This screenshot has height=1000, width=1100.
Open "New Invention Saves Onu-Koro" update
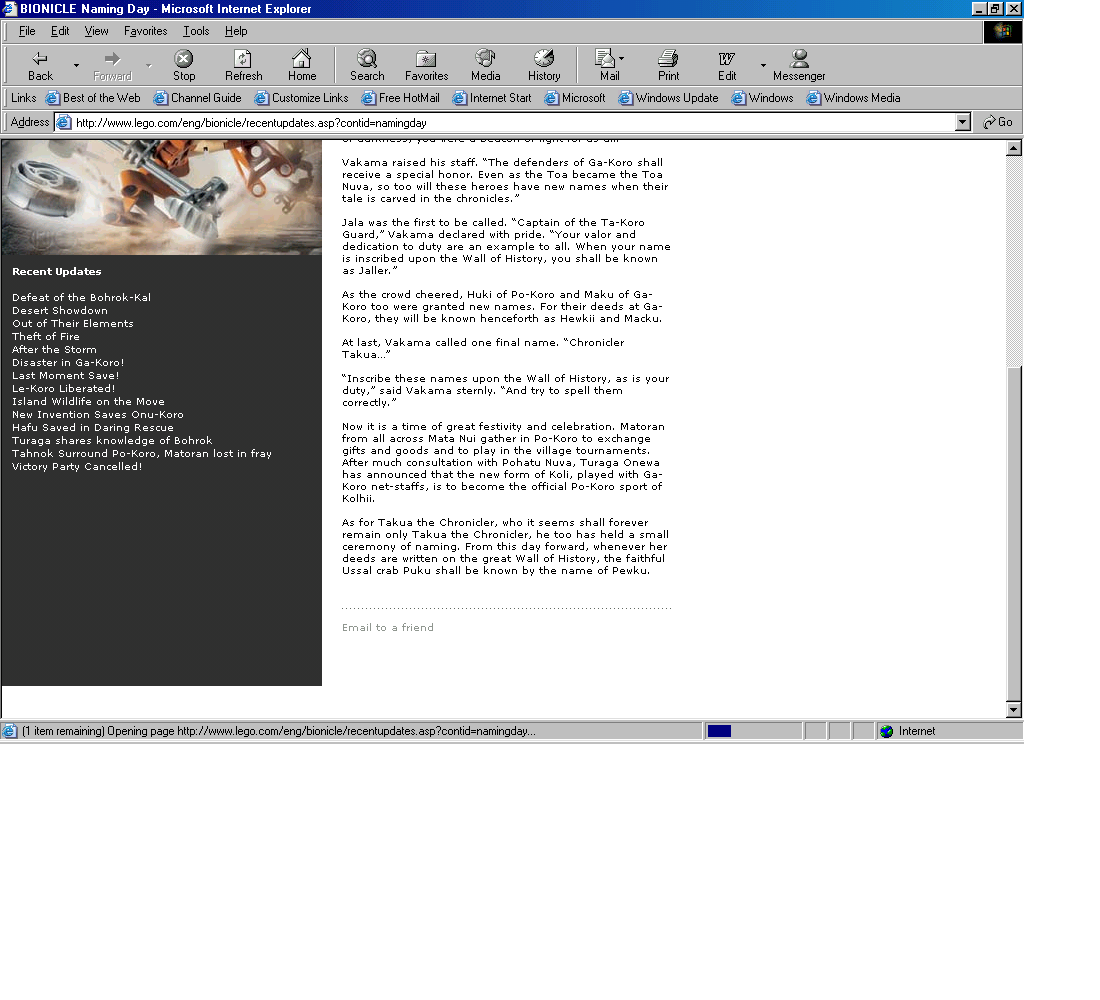click(x=98, y=414)
